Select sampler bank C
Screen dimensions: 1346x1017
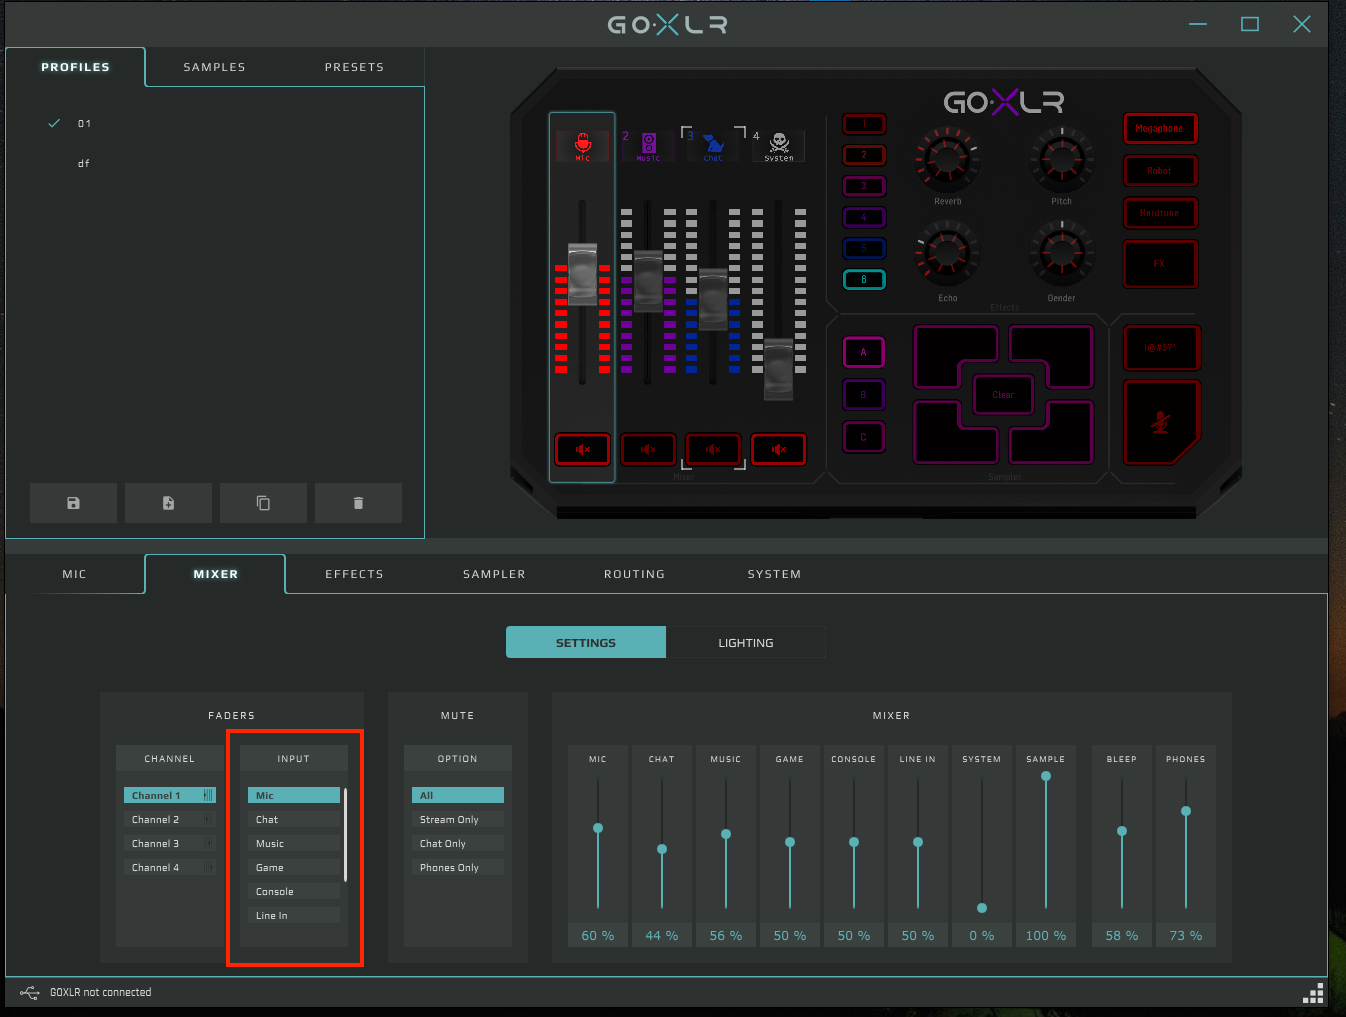pyautogui.click(x=864, y=437)
